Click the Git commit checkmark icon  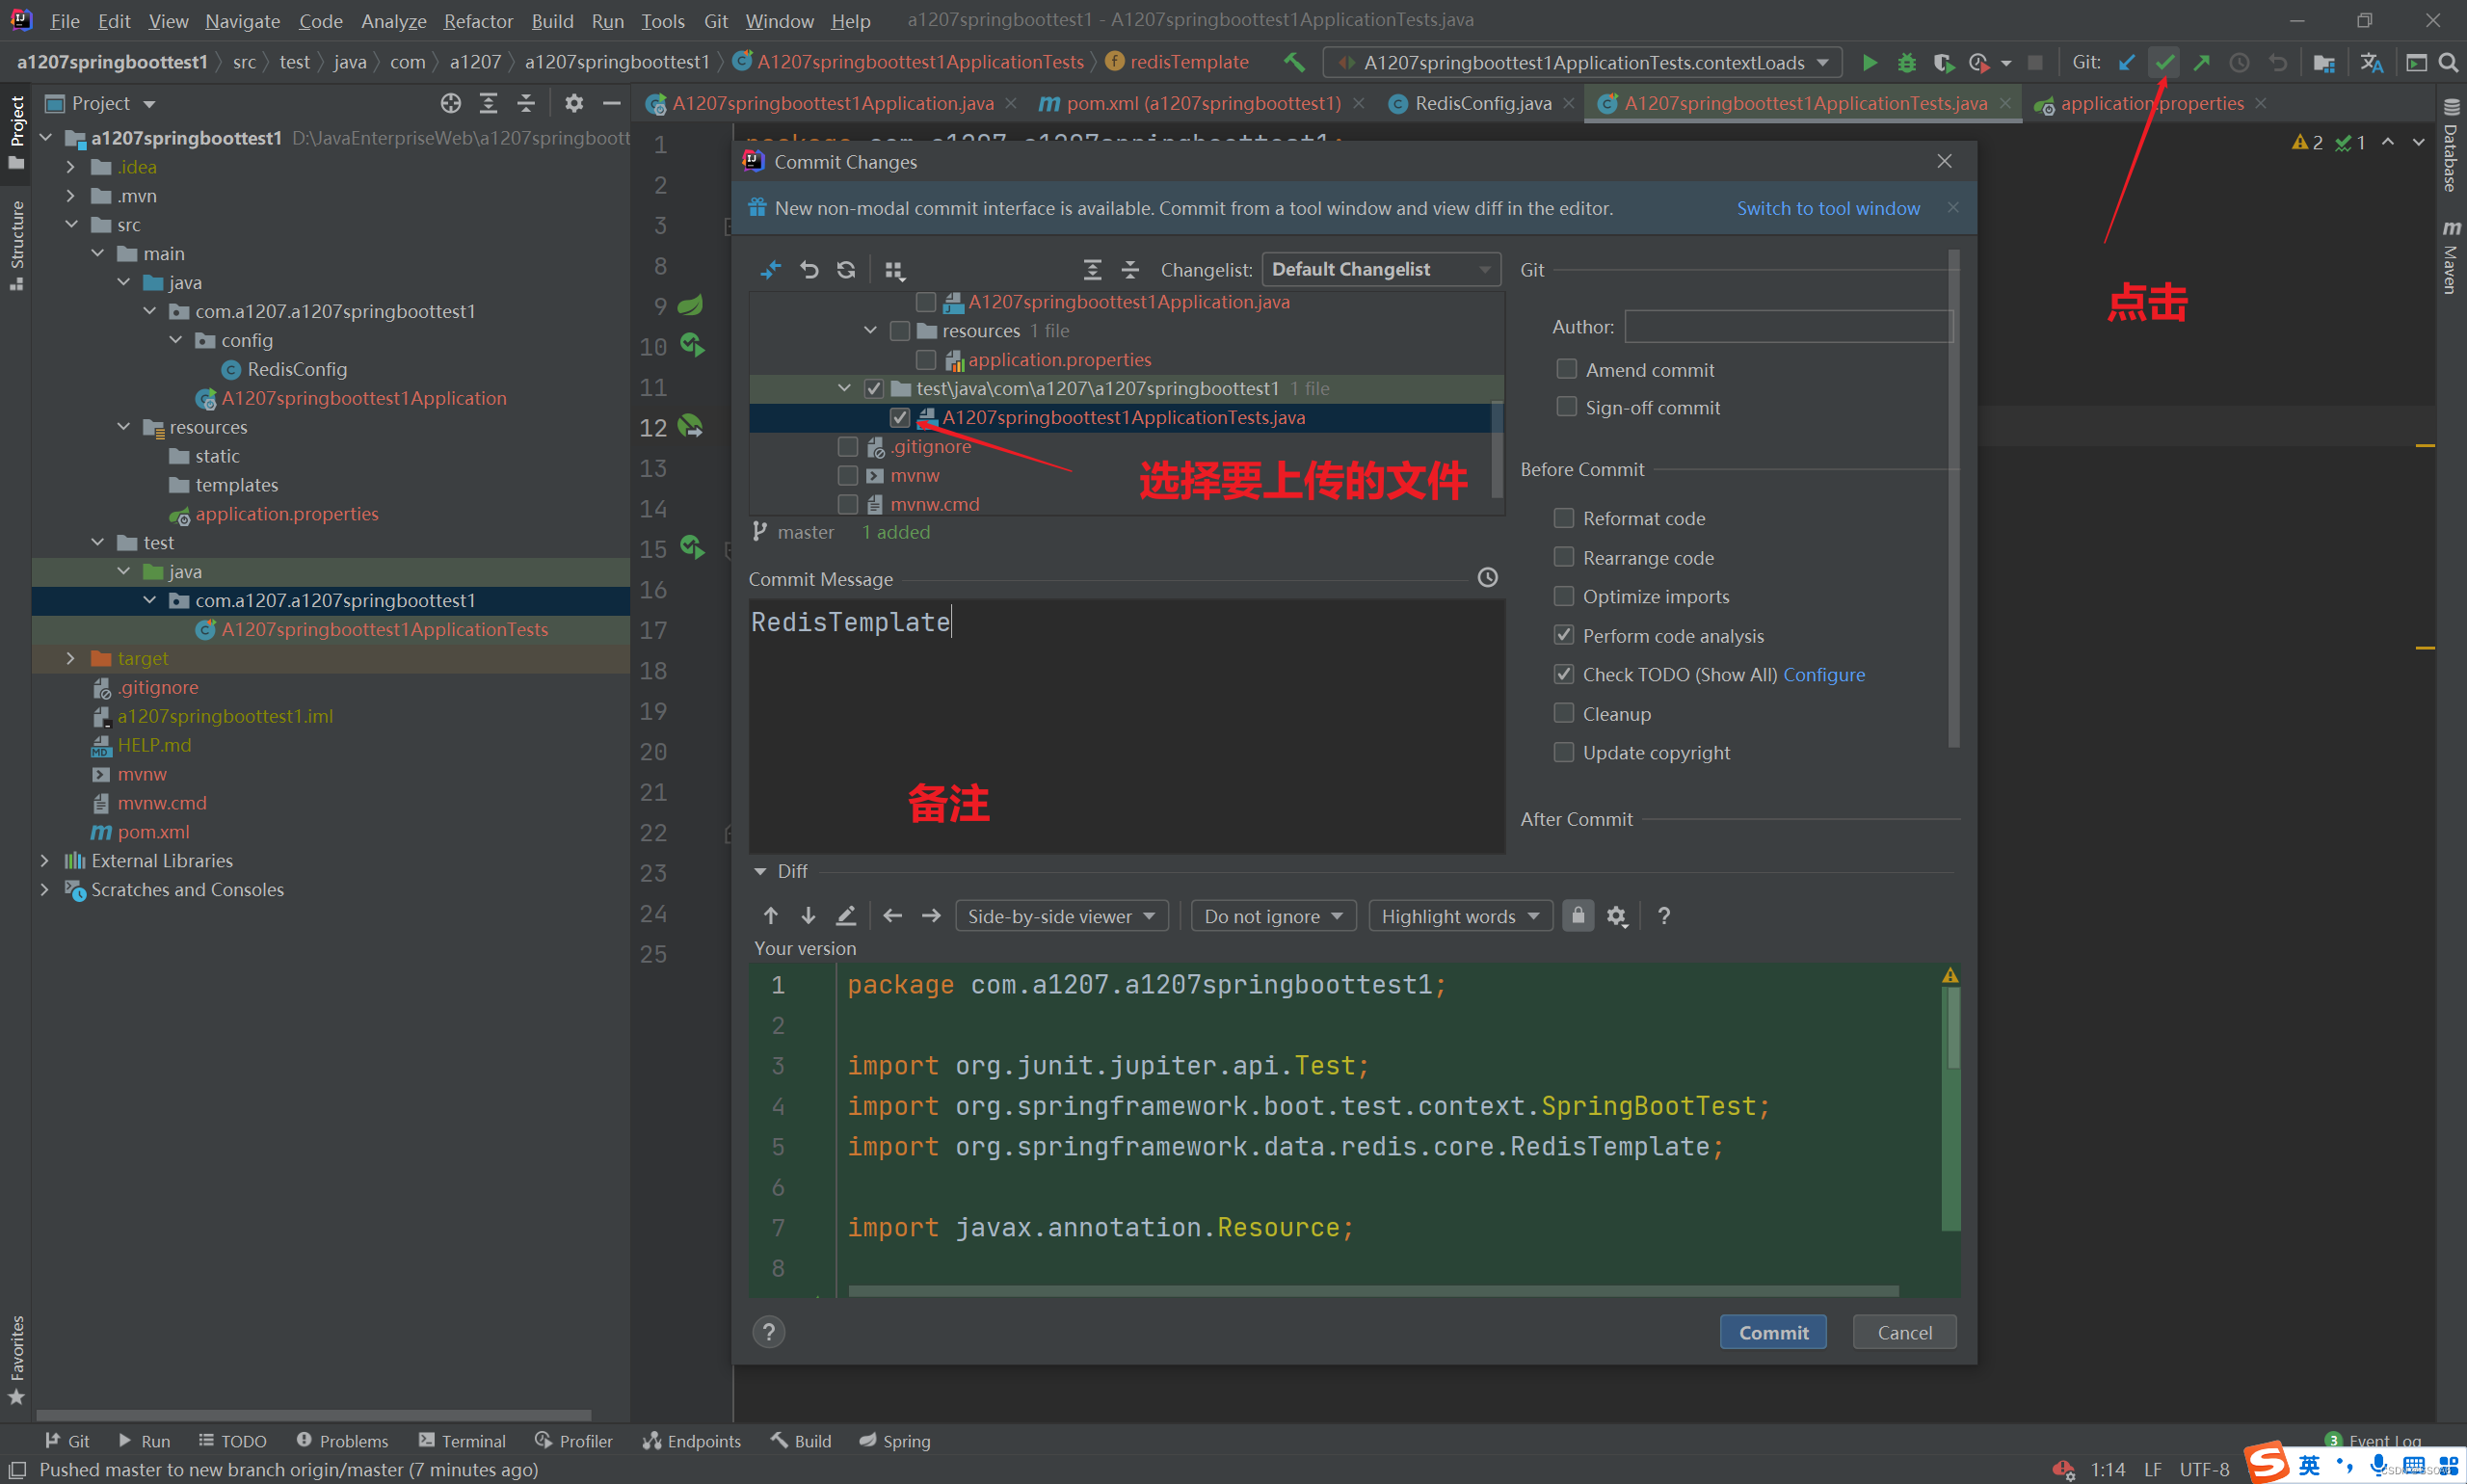2164,62
